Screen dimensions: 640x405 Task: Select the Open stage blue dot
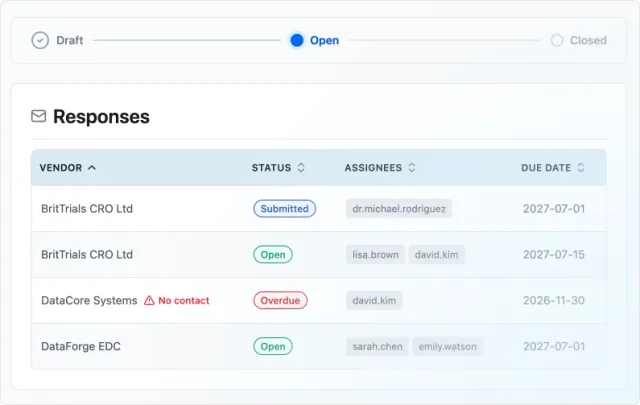(297, 40)
